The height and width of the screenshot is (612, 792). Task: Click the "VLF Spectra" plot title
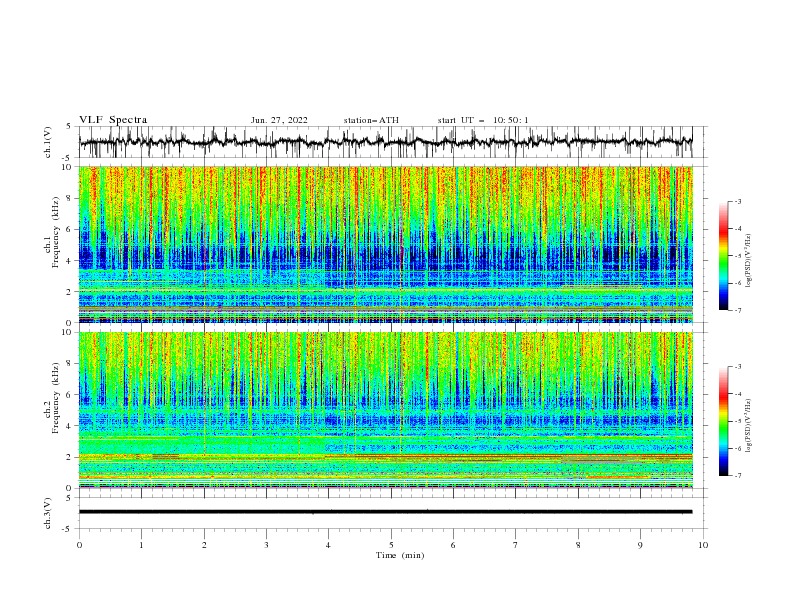point(113,120)
